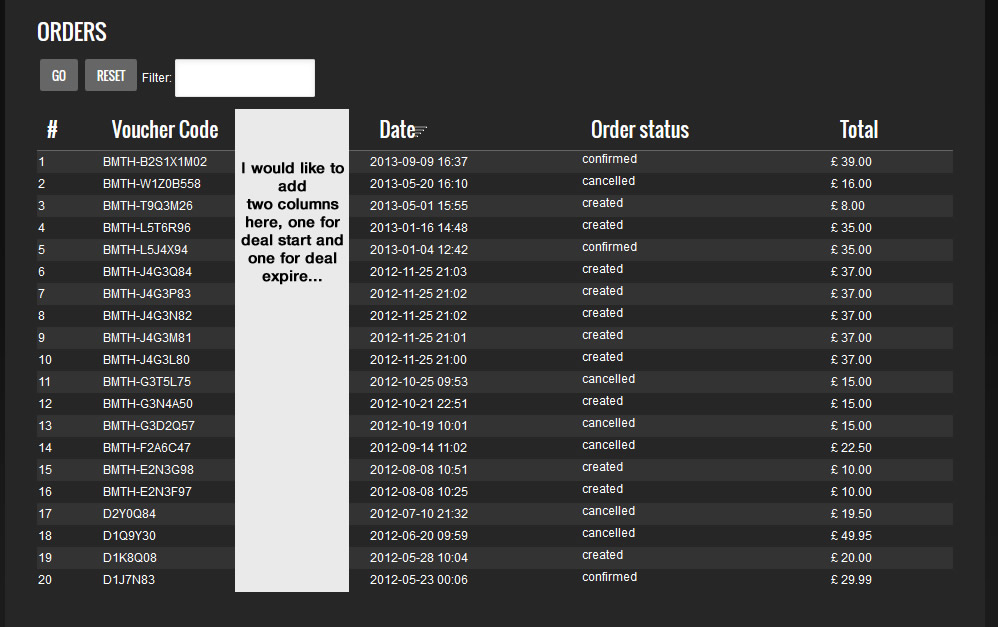Select voucher code BMTH-E2N3G98
The height and width of the screenshot is (627, 998).
tap(148, 470)
